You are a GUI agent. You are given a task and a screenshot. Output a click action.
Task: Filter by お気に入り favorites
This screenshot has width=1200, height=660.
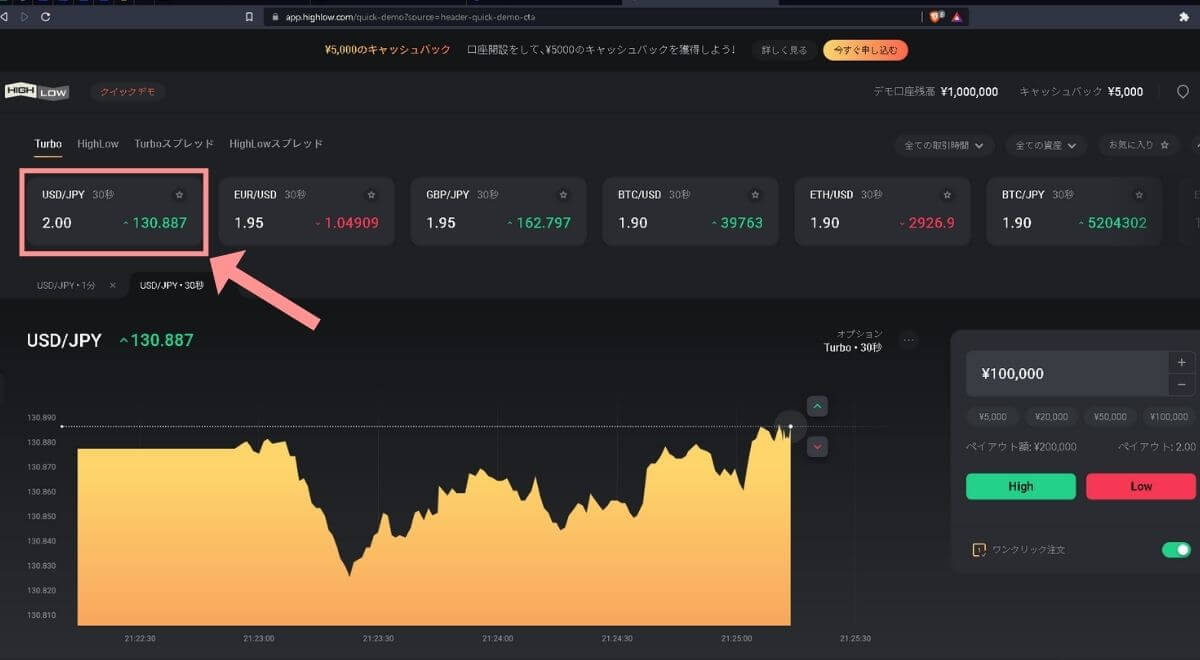point(1138,145)
